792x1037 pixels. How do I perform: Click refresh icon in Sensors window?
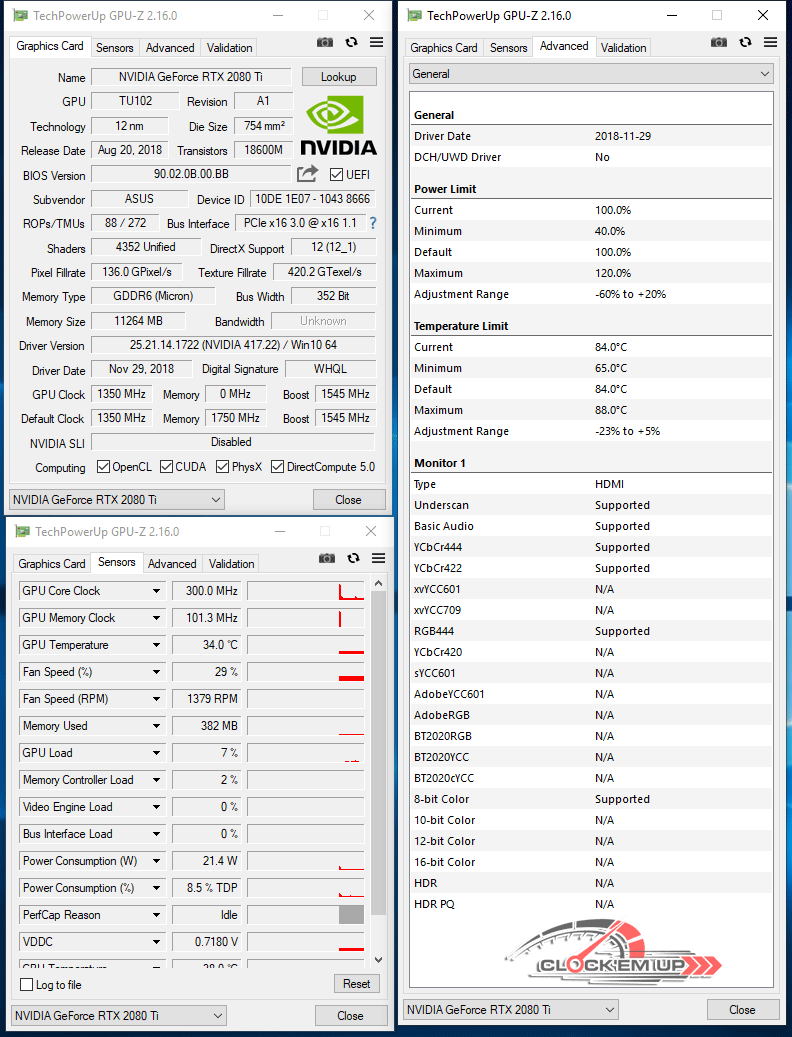(354, 558)
